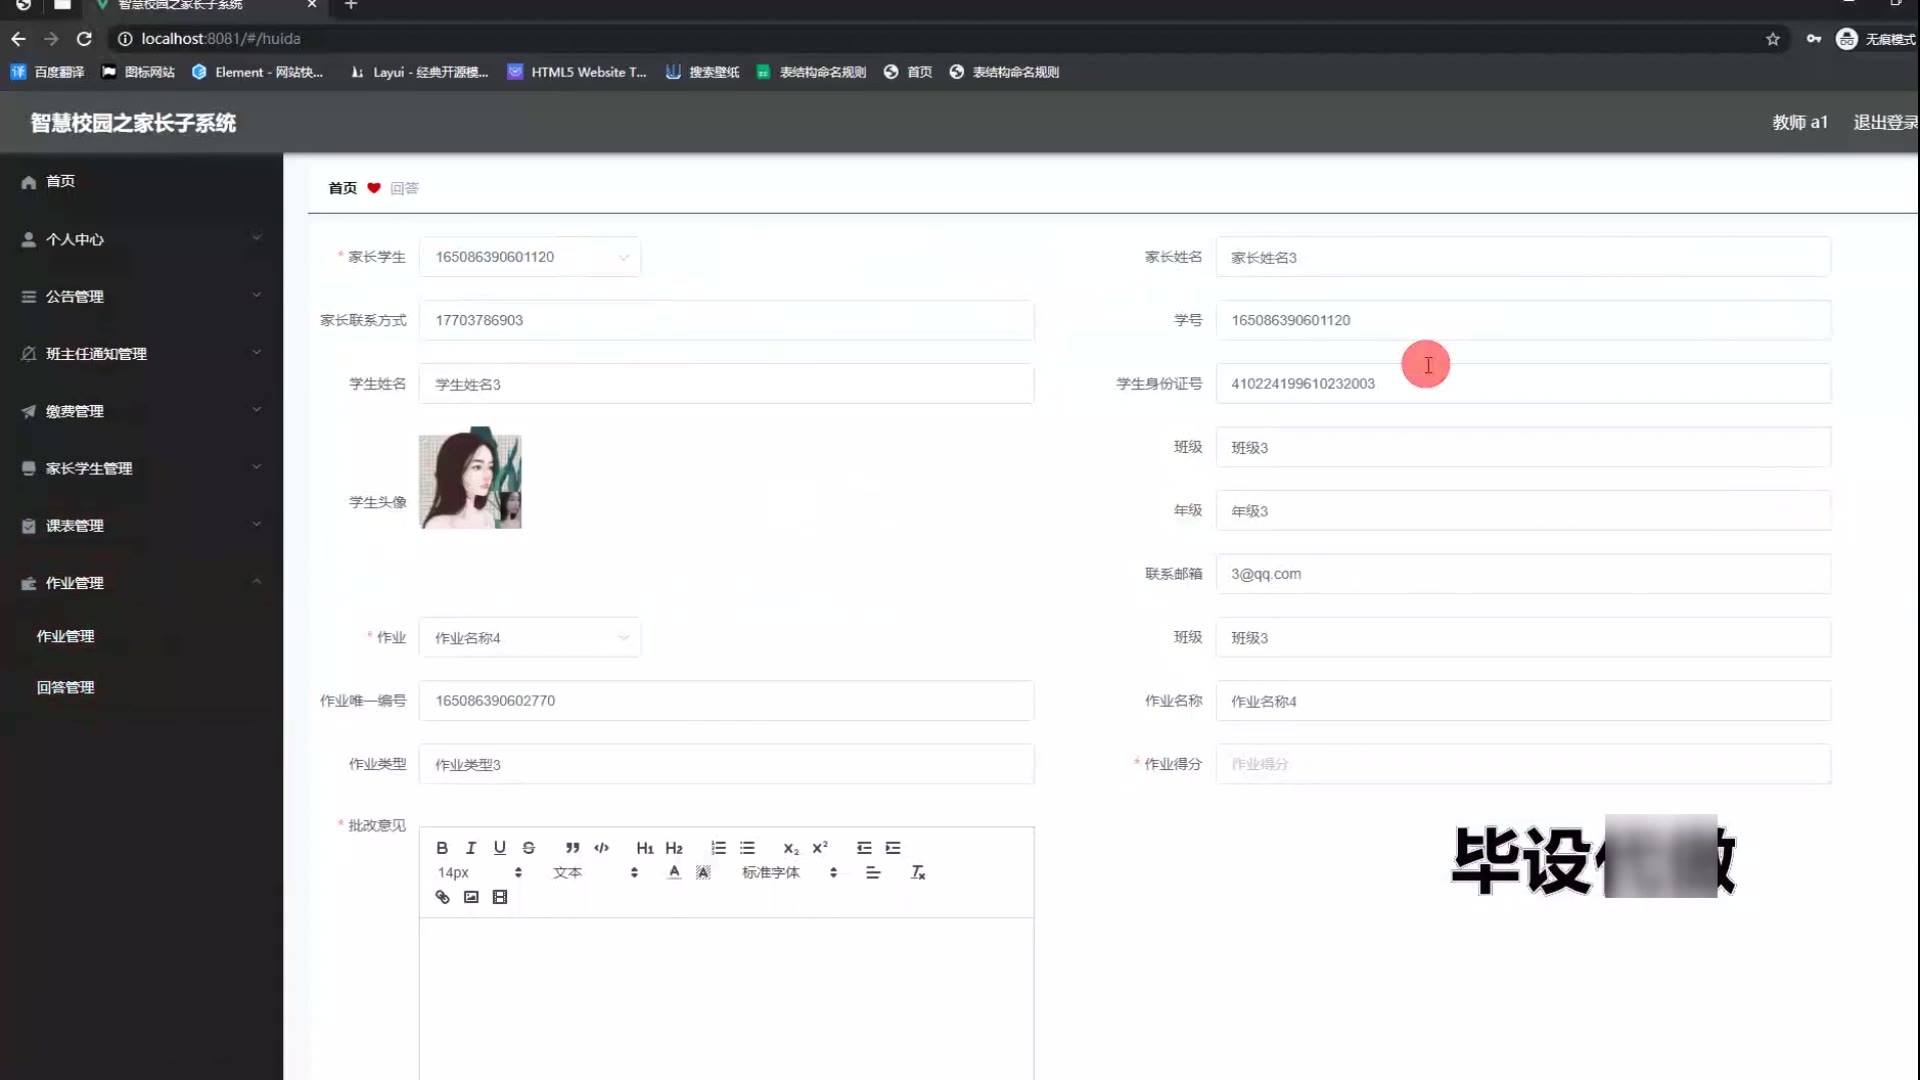Apply superscript formatting
Image resolution: width=1920 pixels, height=1080 pixels.
(x=820, y=848)
